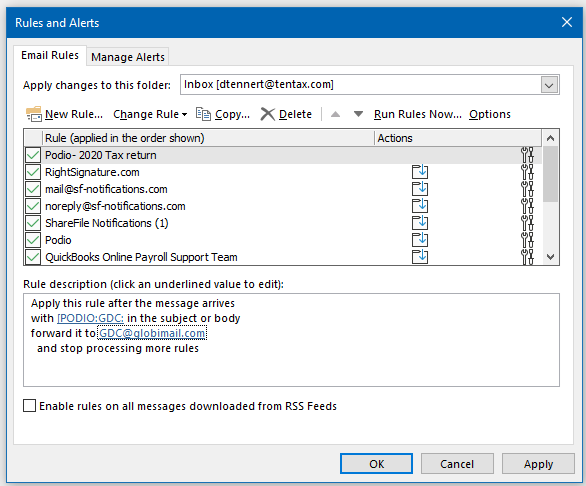Toggle QuickBooks Online Payroll Support Team checkbox
The width and height of the screenshot is (586, 486).
coord(33,257)
